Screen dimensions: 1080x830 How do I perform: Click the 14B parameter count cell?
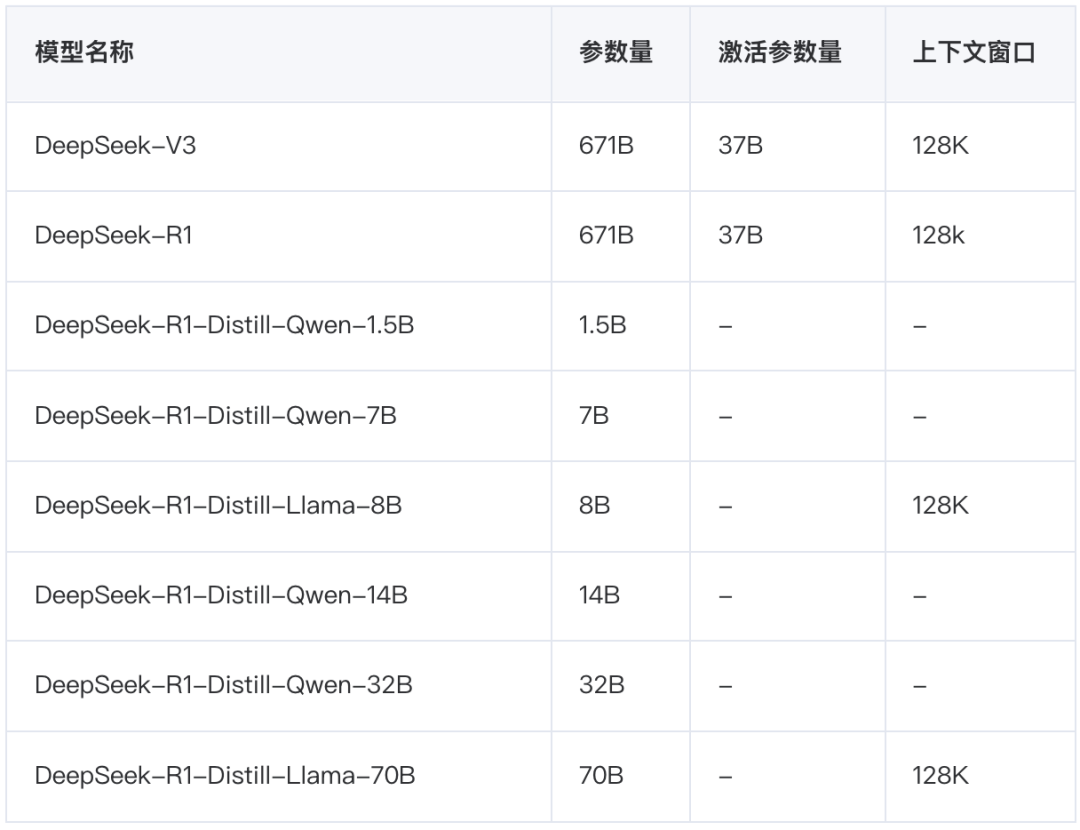(x=599, y=596)
